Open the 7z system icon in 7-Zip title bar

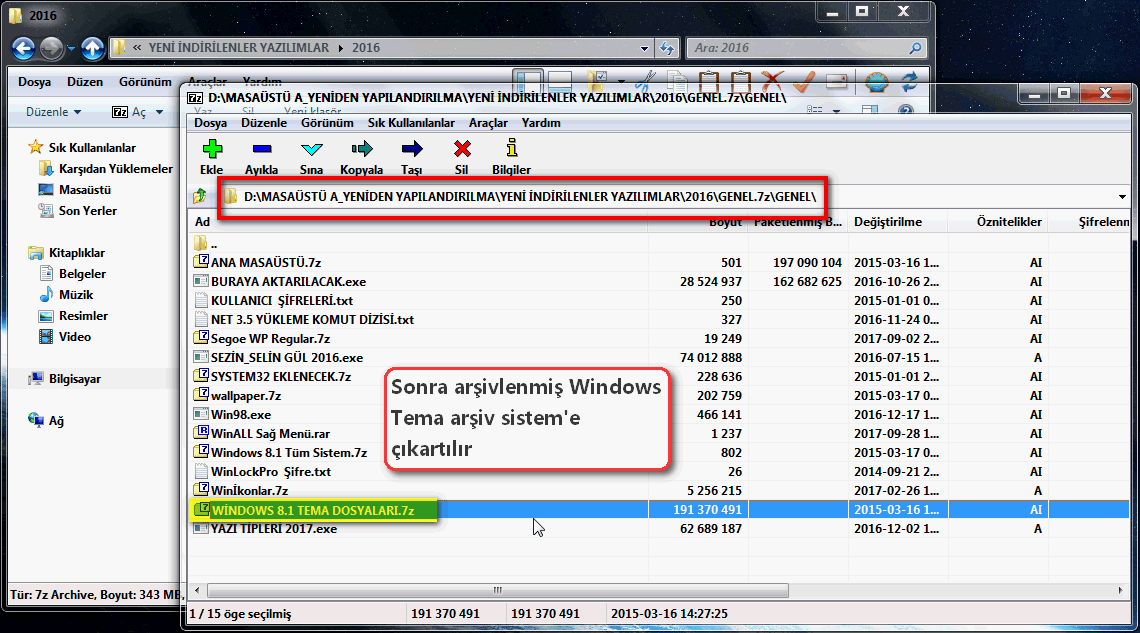195,97
